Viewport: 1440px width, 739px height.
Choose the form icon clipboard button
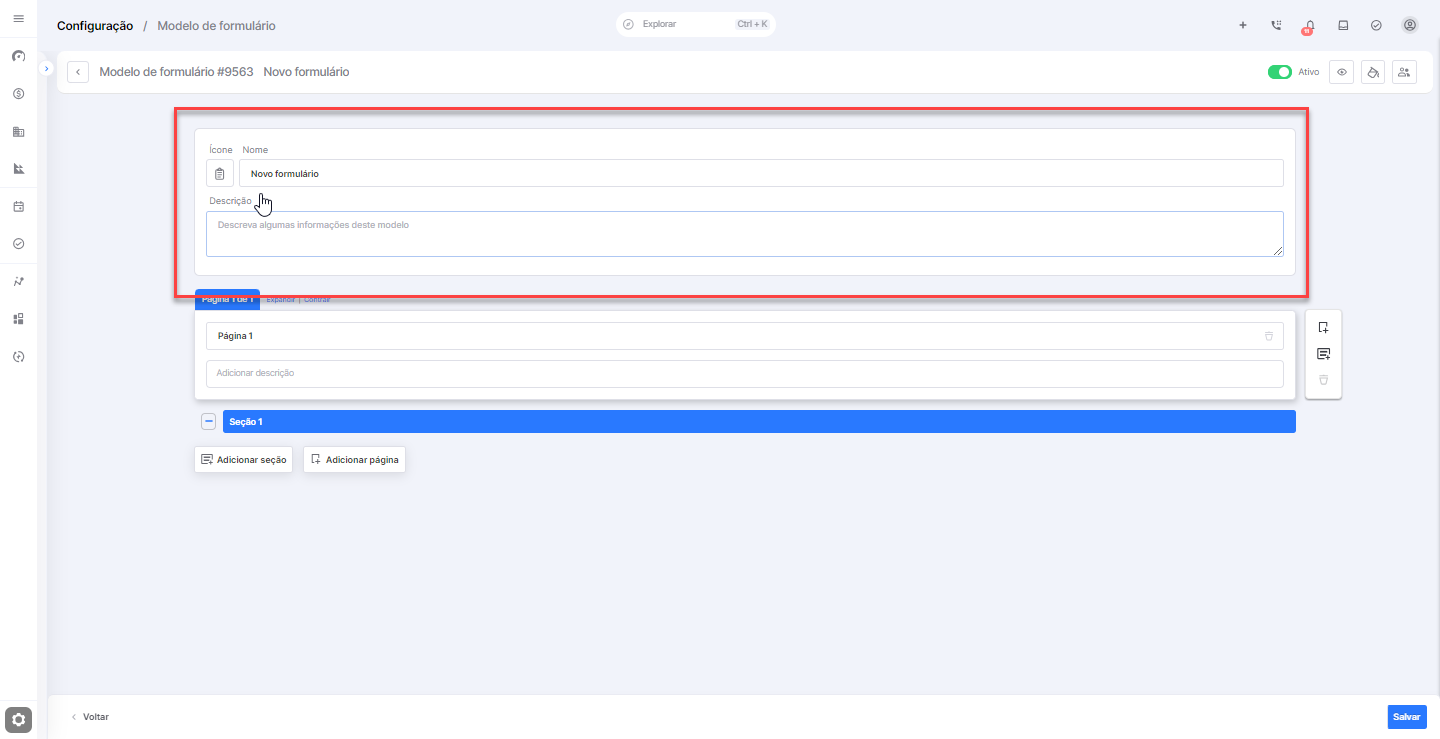(220, 173)
